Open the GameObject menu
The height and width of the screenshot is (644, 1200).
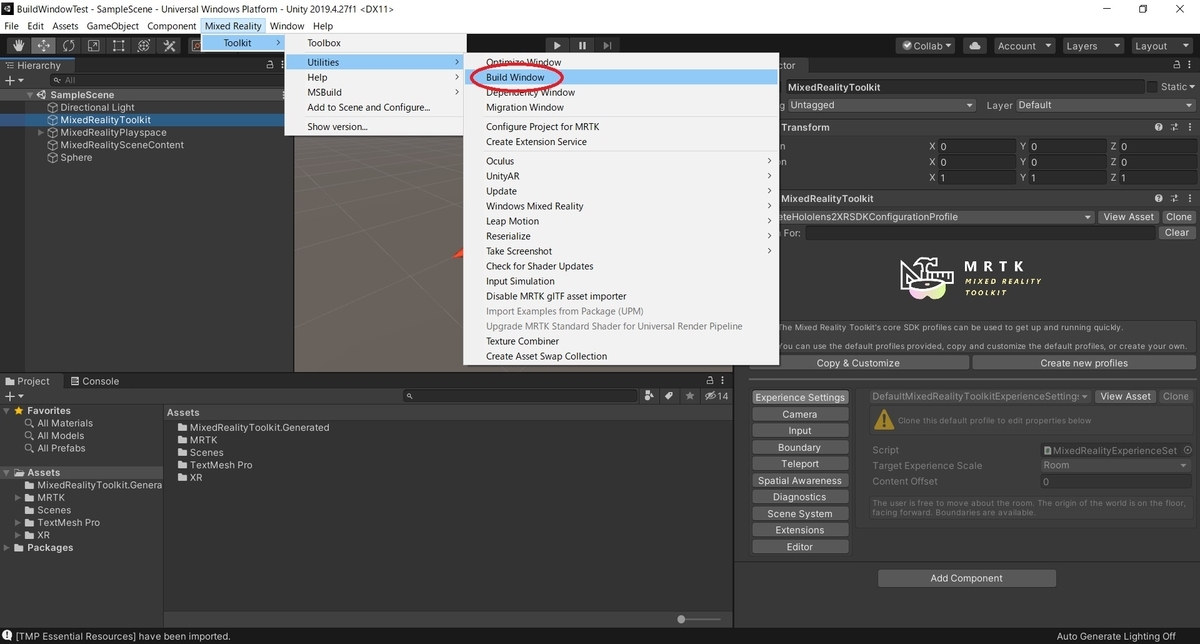(x=113, y=26)
